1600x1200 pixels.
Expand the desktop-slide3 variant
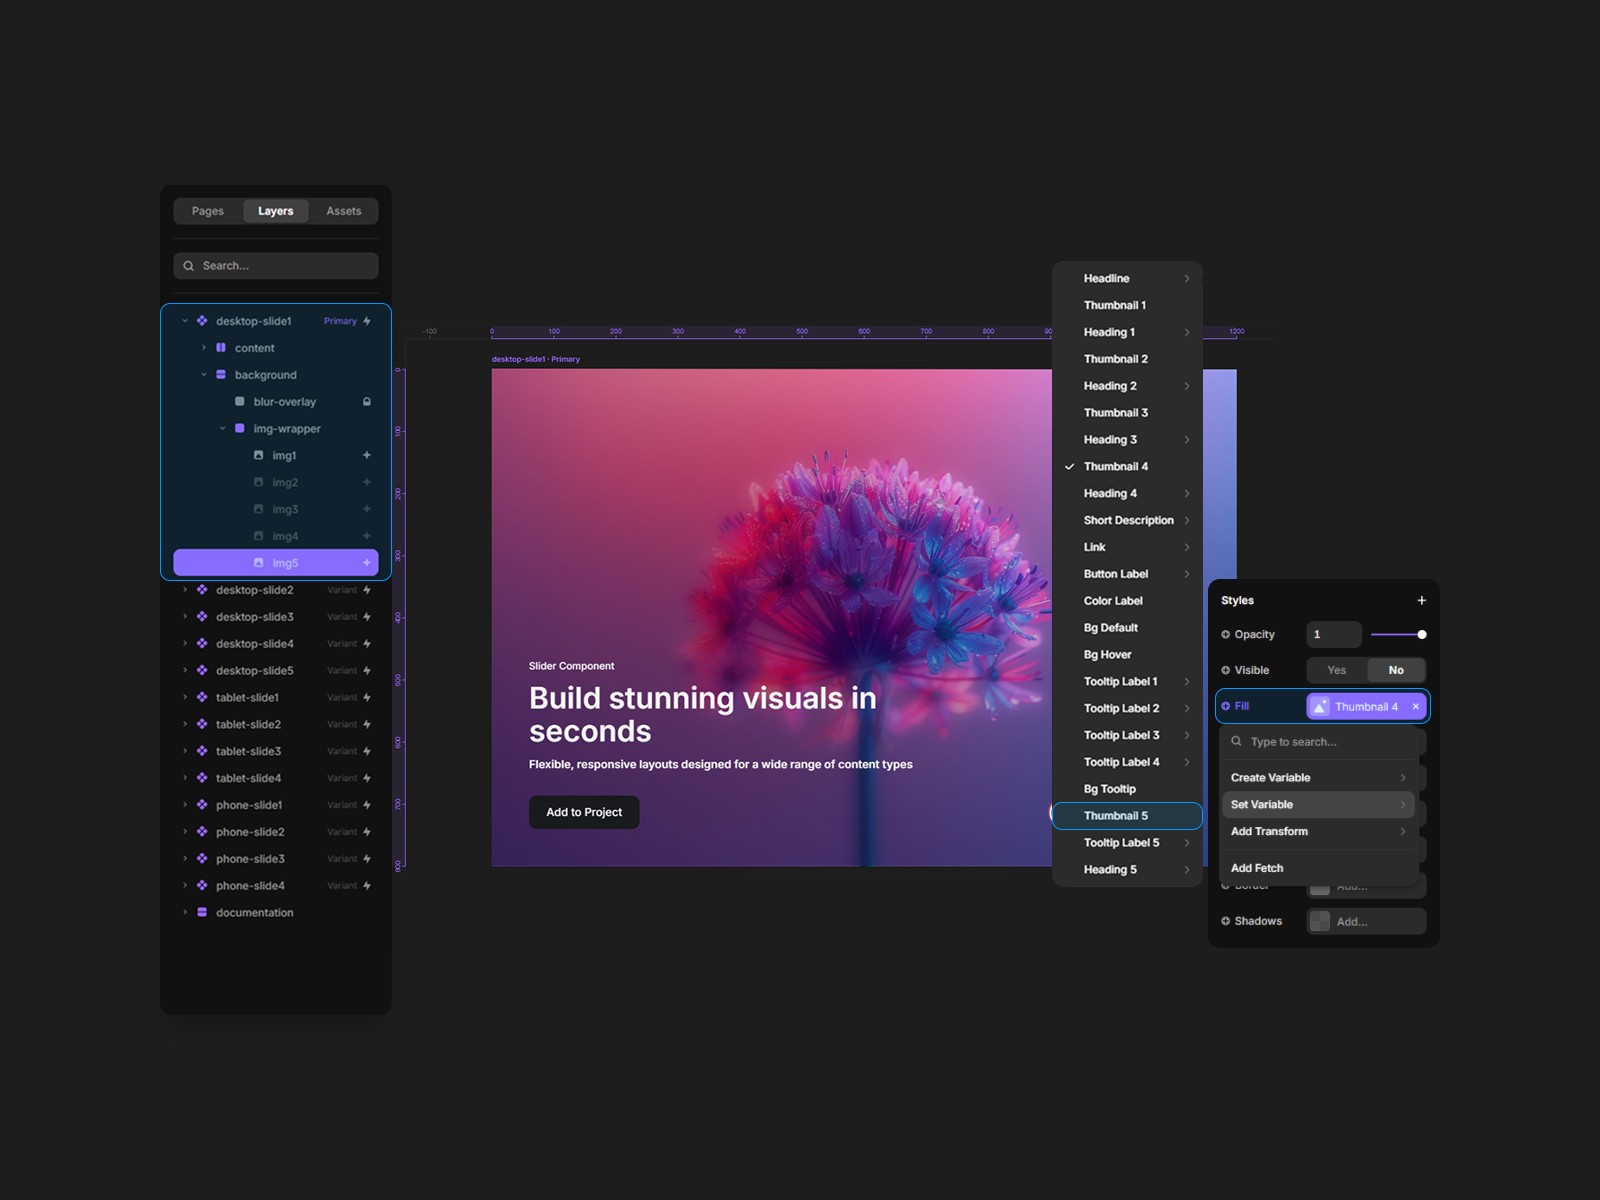point(185,617)
